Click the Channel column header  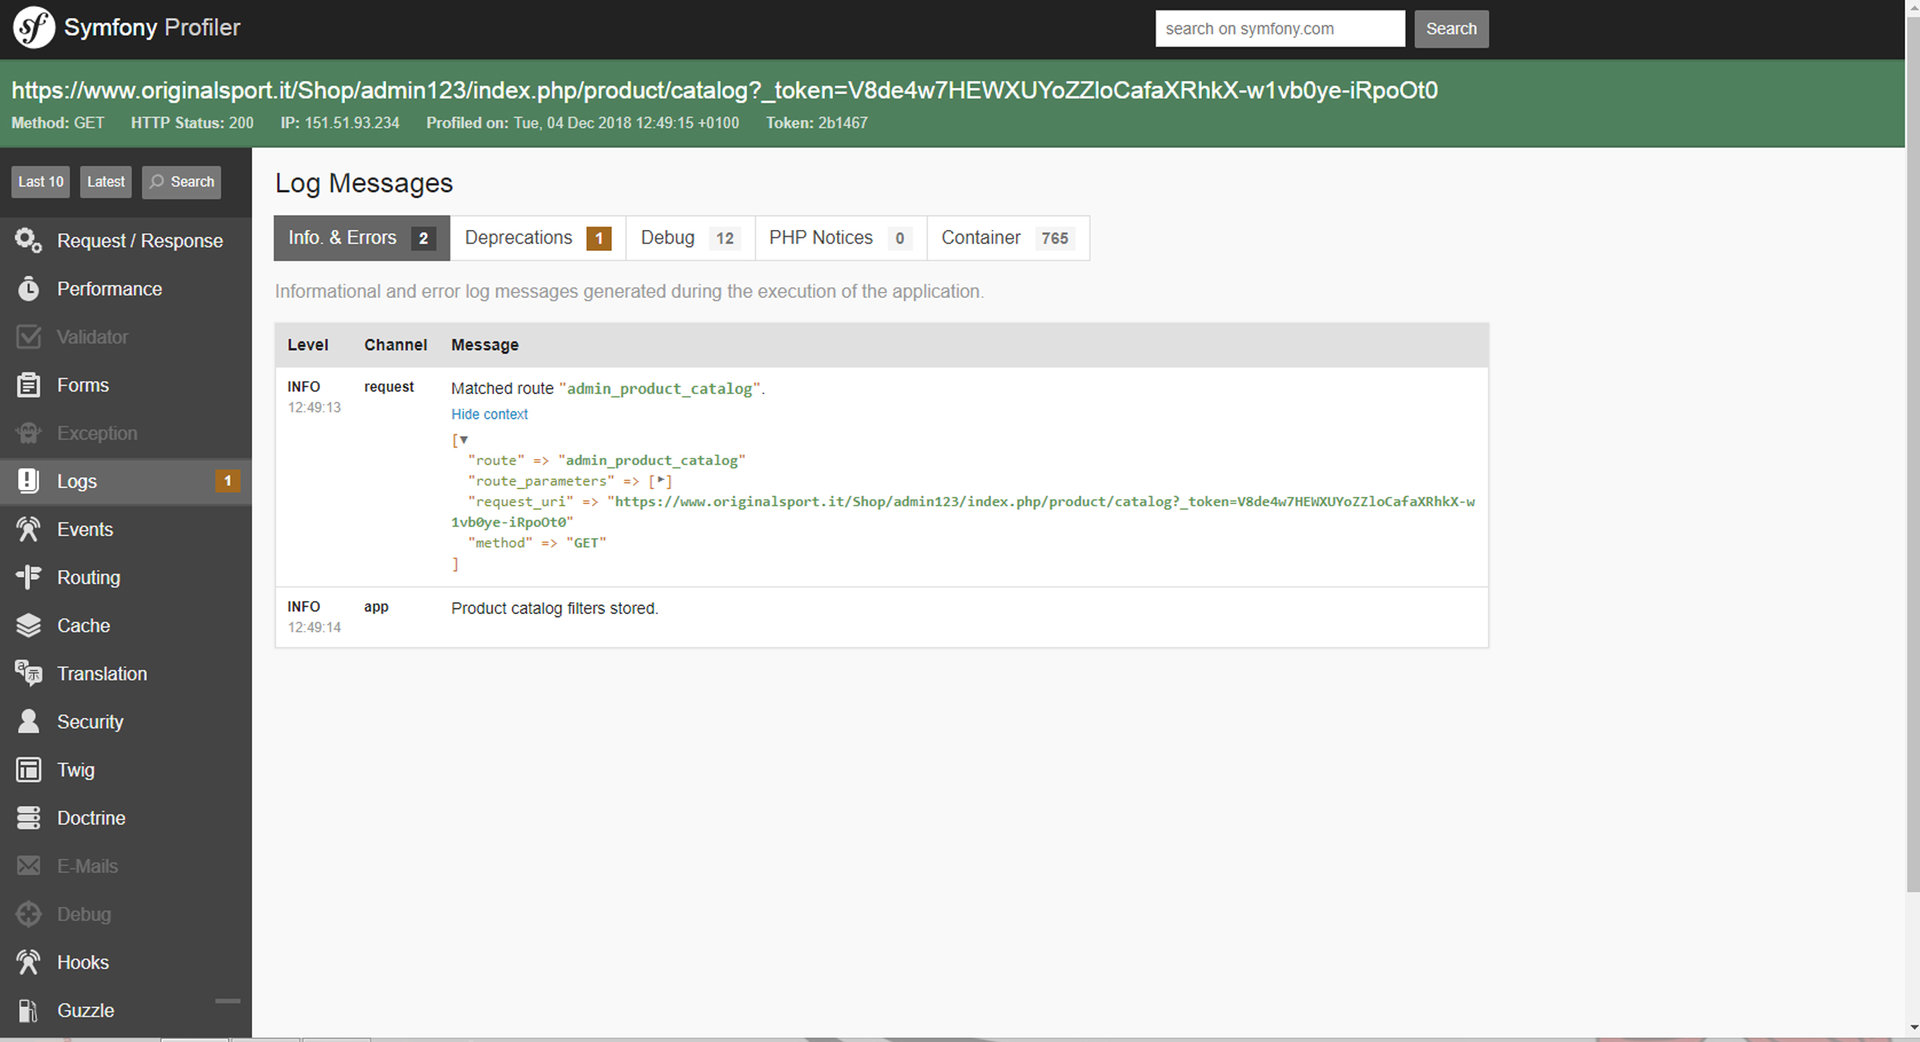pyautogui.click(x=395, y=345)
